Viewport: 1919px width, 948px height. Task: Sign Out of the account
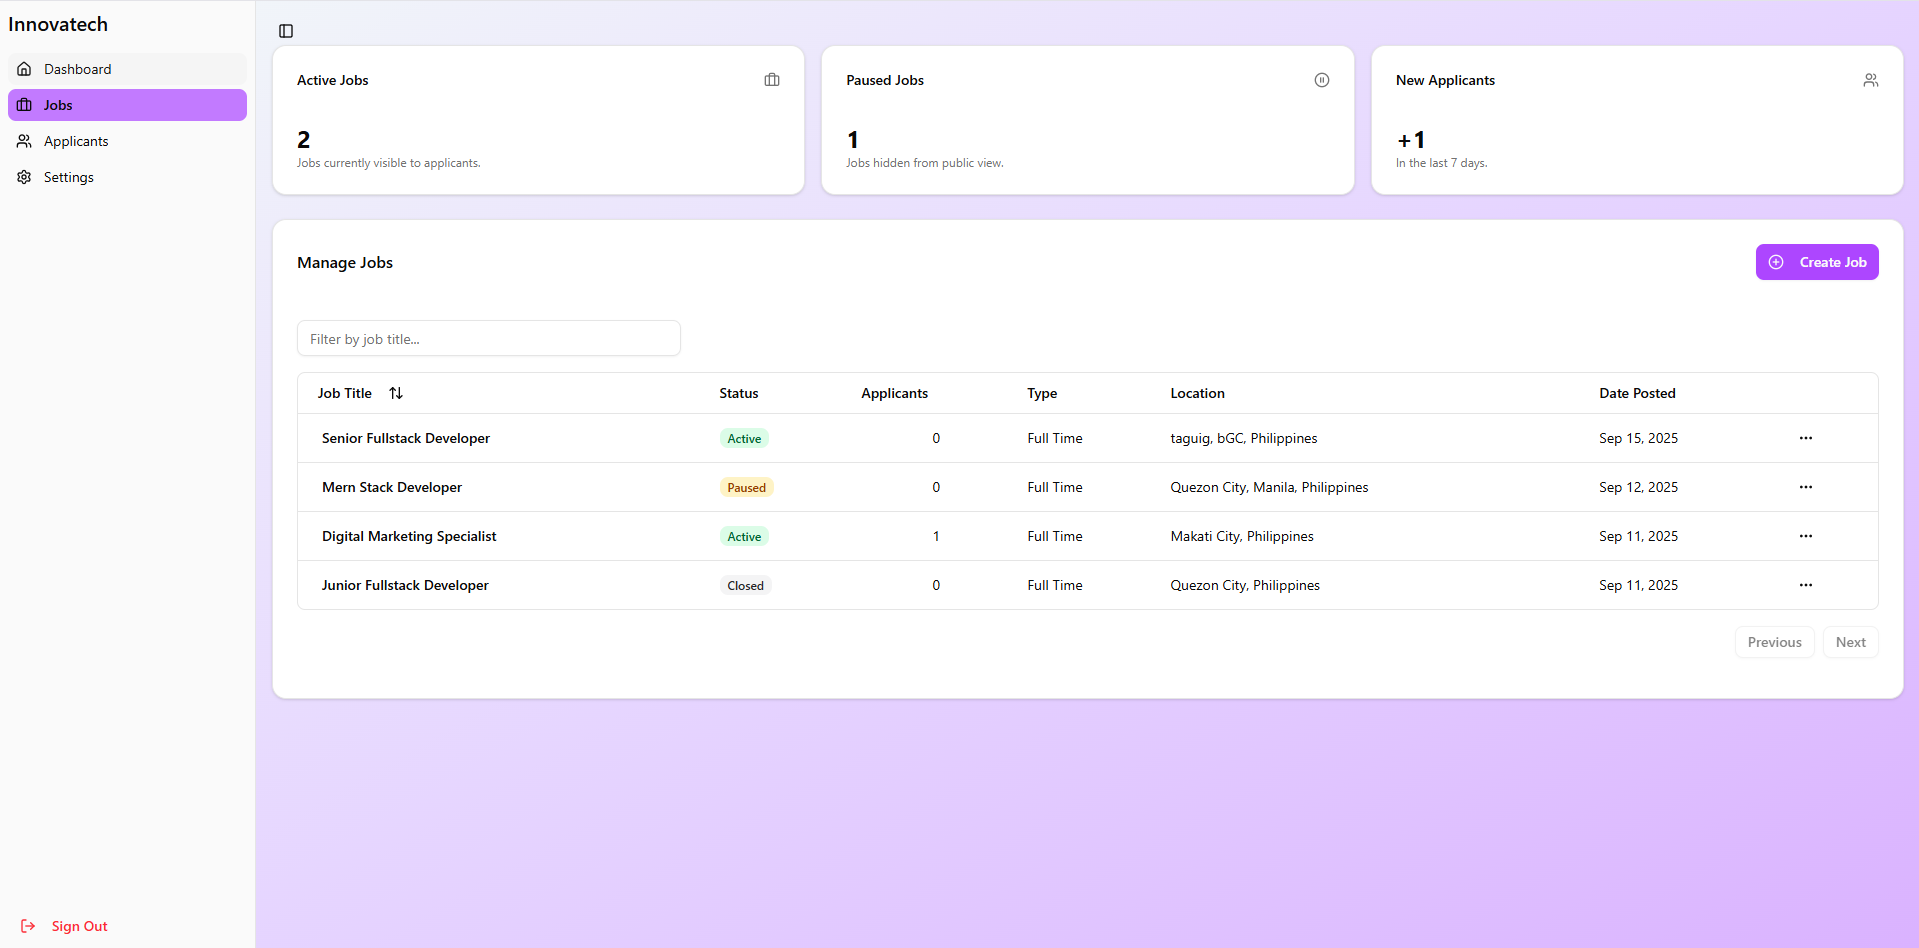[x=65, y=926]
